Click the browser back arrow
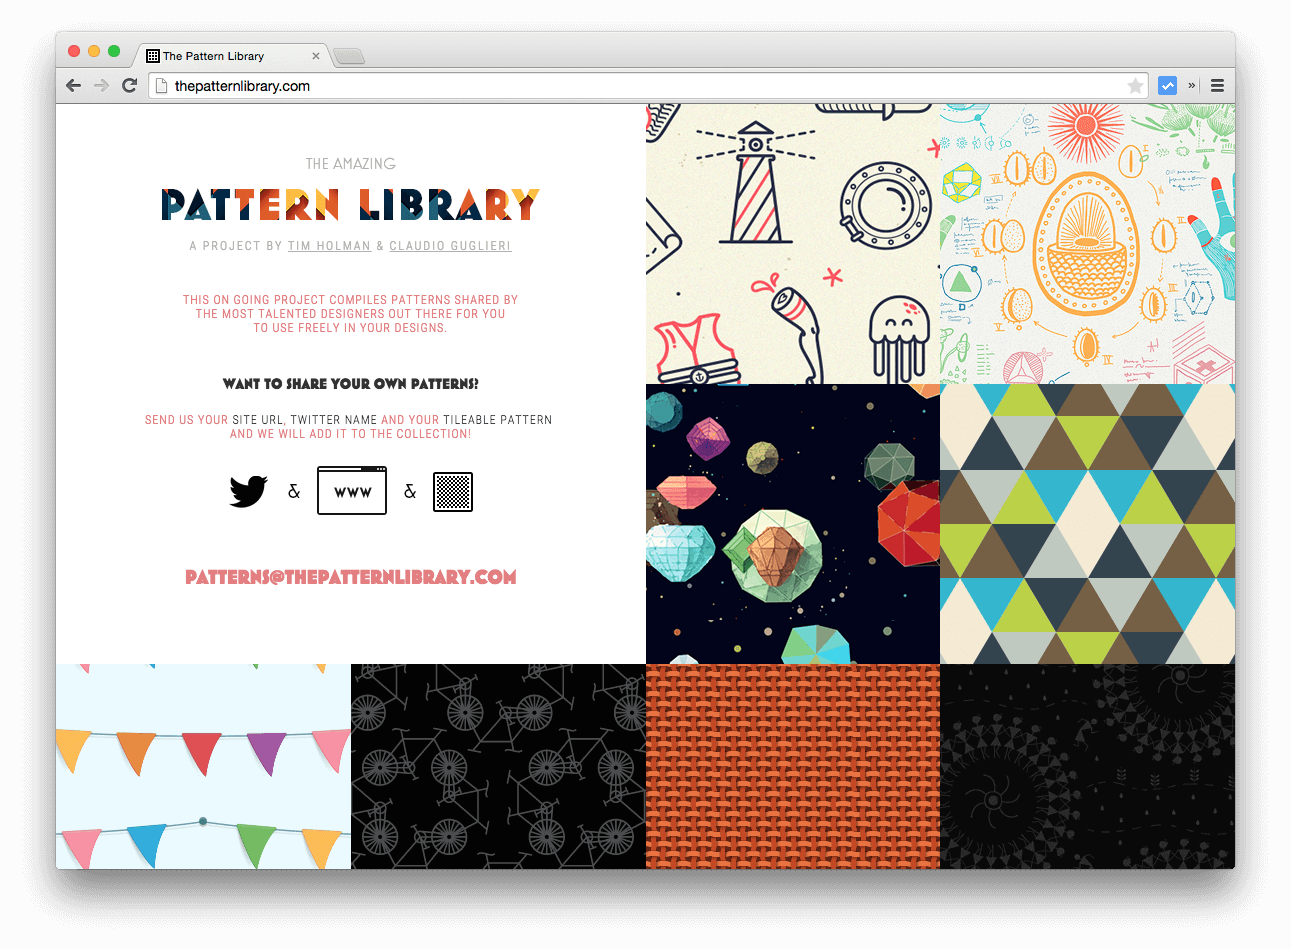The image size is (1291, 949). pos(73,85)
